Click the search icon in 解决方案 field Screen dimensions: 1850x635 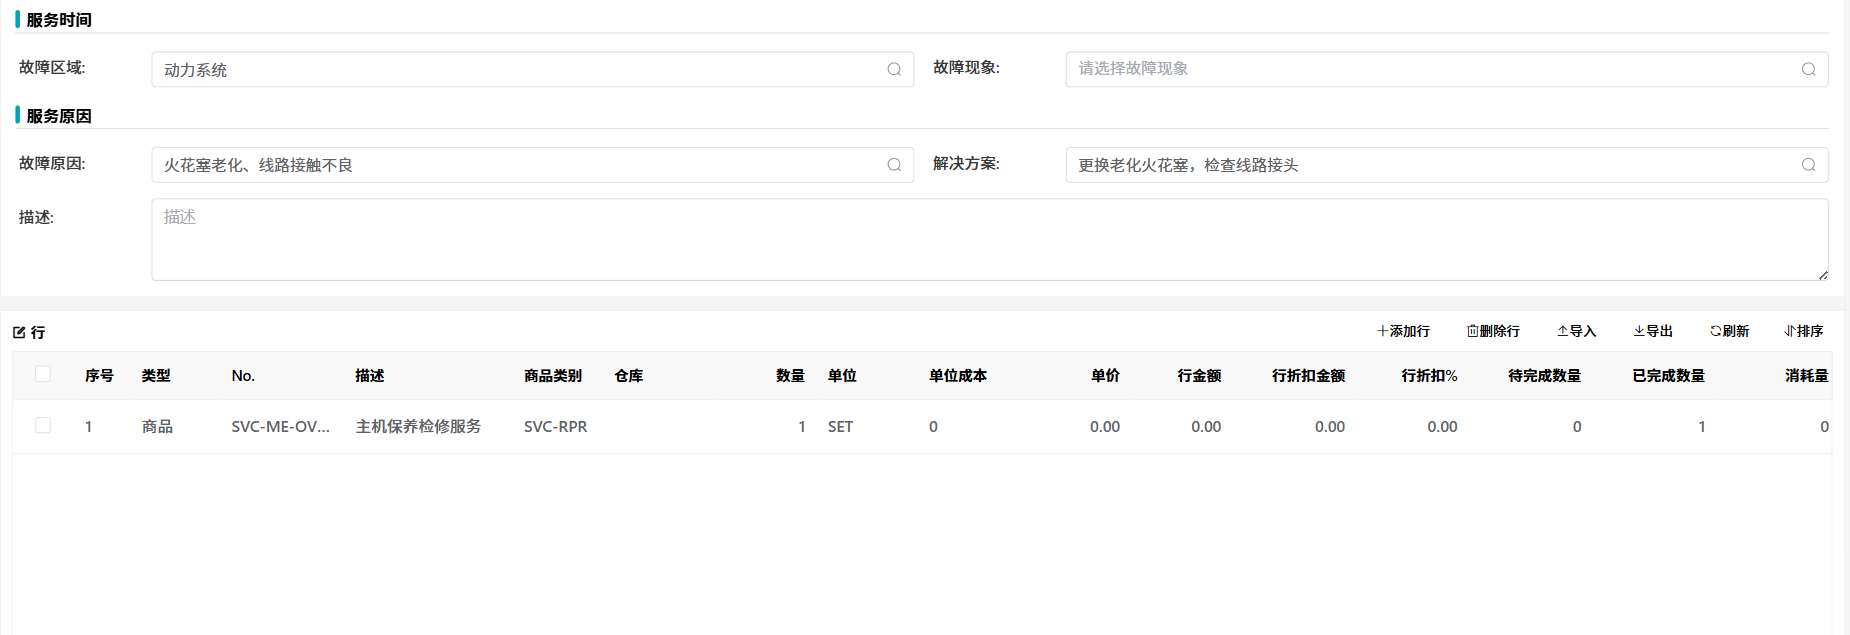click(1808, 165)
